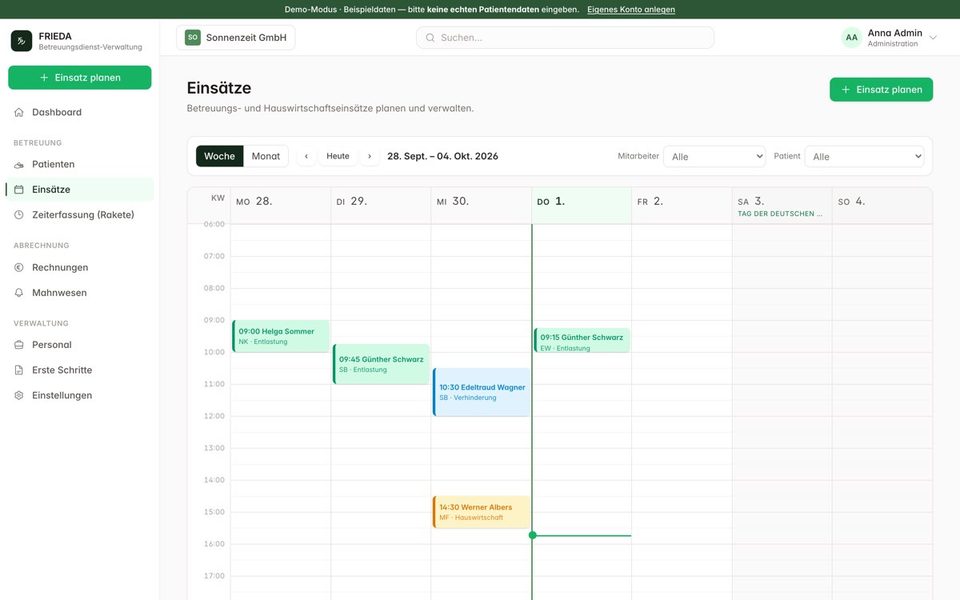Go to the next week arrow
This screenshot has height=600, width=960.
(x=369, y=156)
